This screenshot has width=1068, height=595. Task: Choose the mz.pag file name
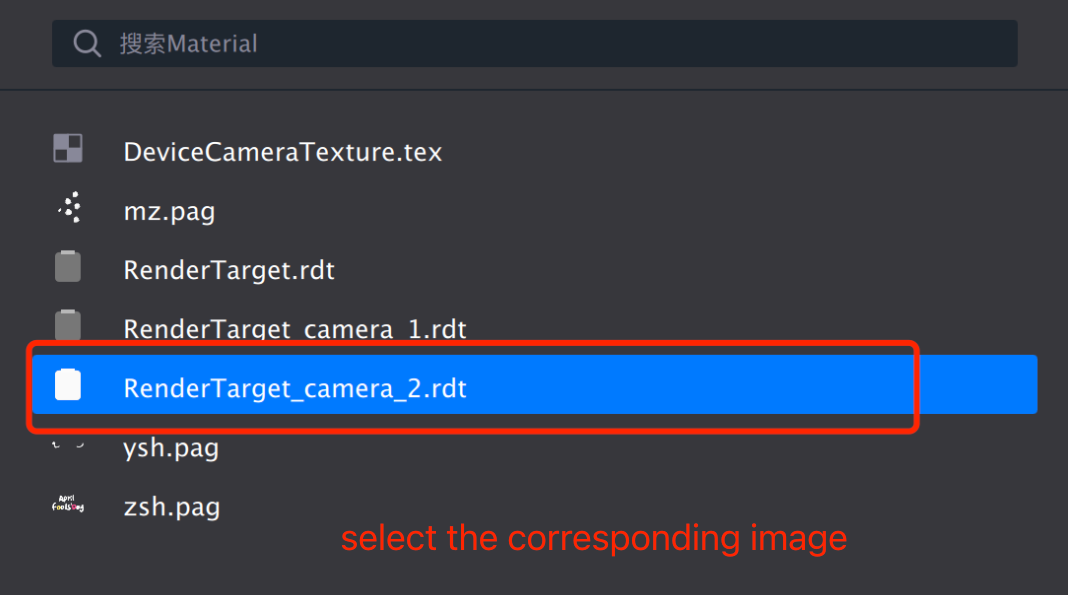coord(169,211)
